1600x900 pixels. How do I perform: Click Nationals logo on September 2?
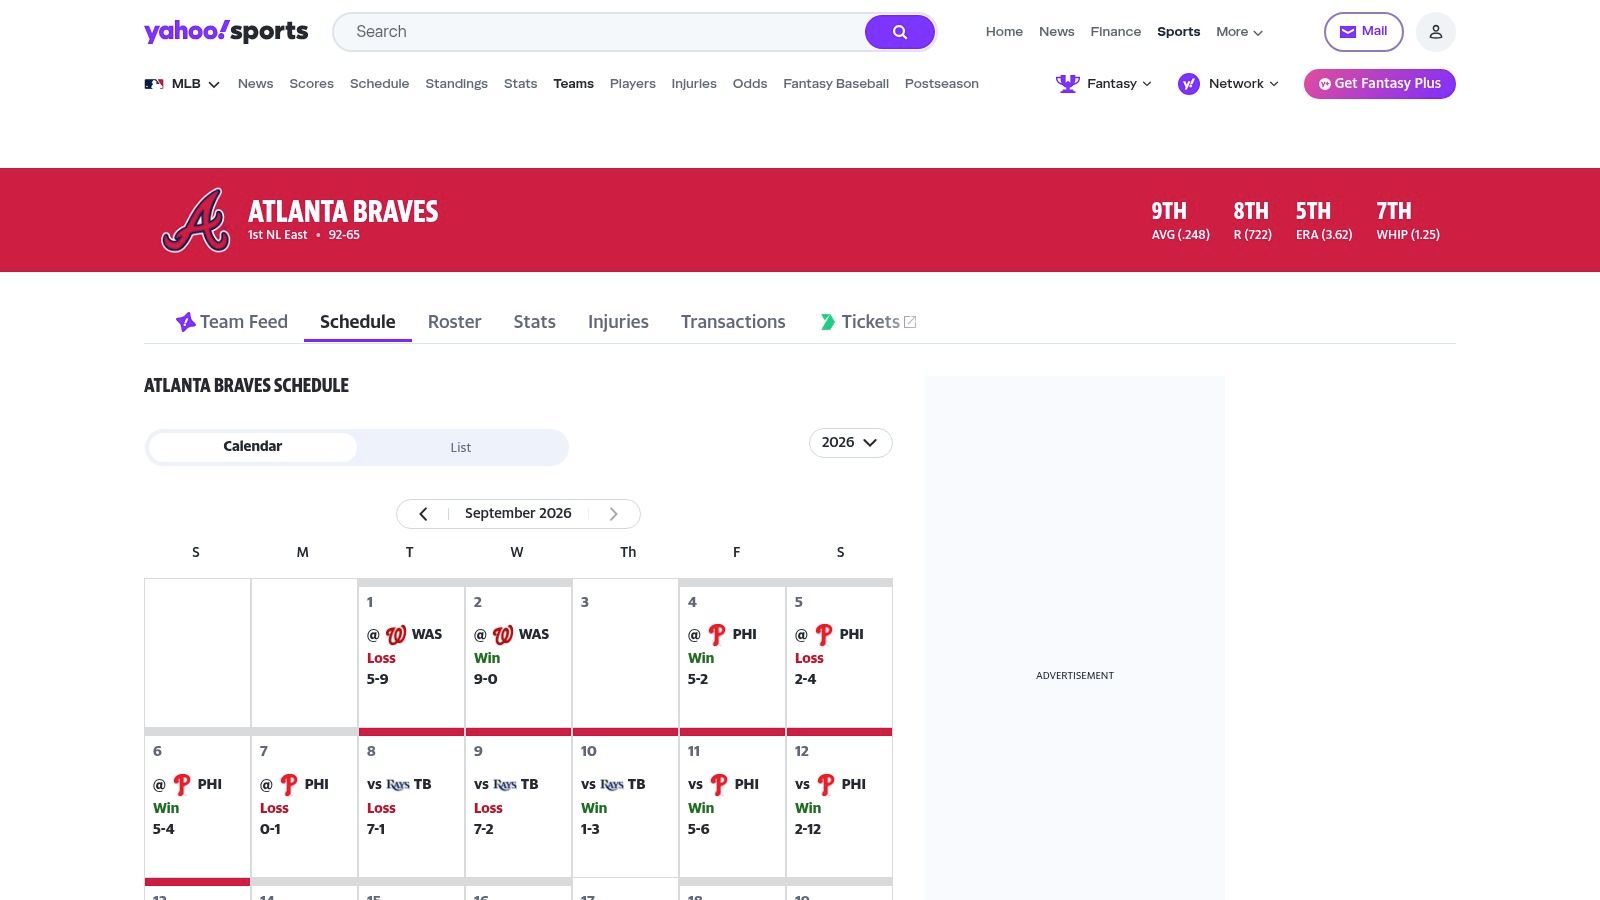tap(503, 635)
